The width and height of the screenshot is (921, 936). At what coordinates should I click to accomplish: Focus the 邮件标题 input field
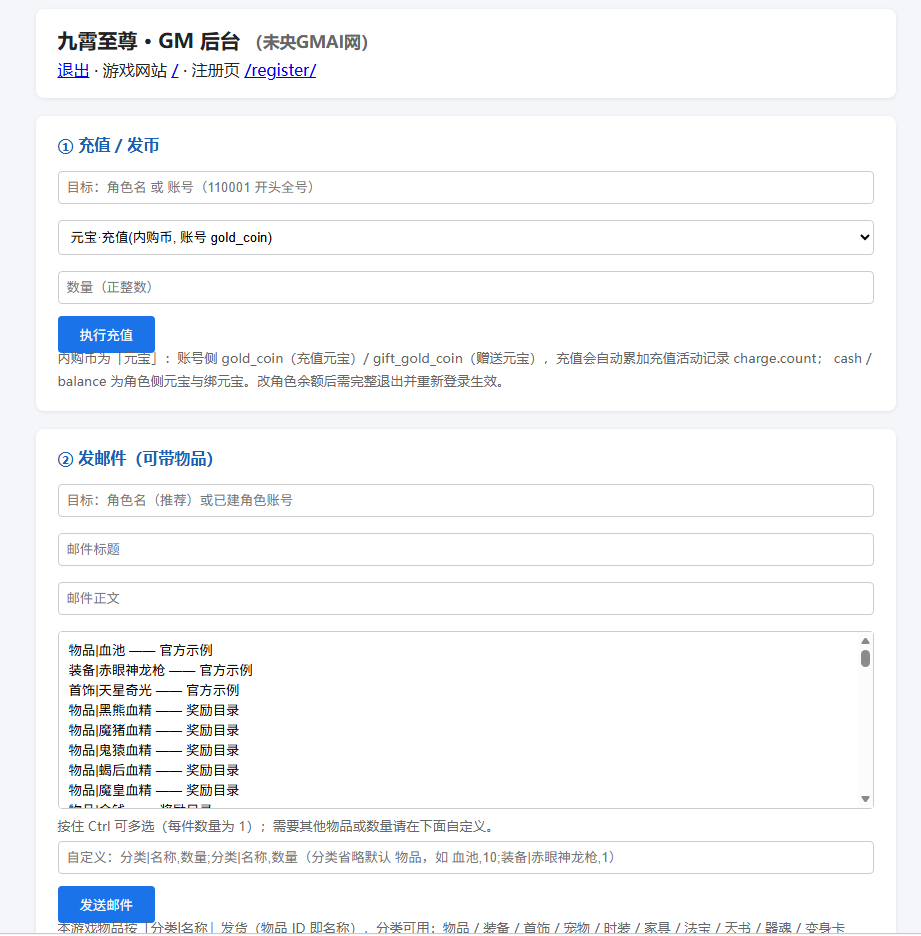tap(466, 549)
